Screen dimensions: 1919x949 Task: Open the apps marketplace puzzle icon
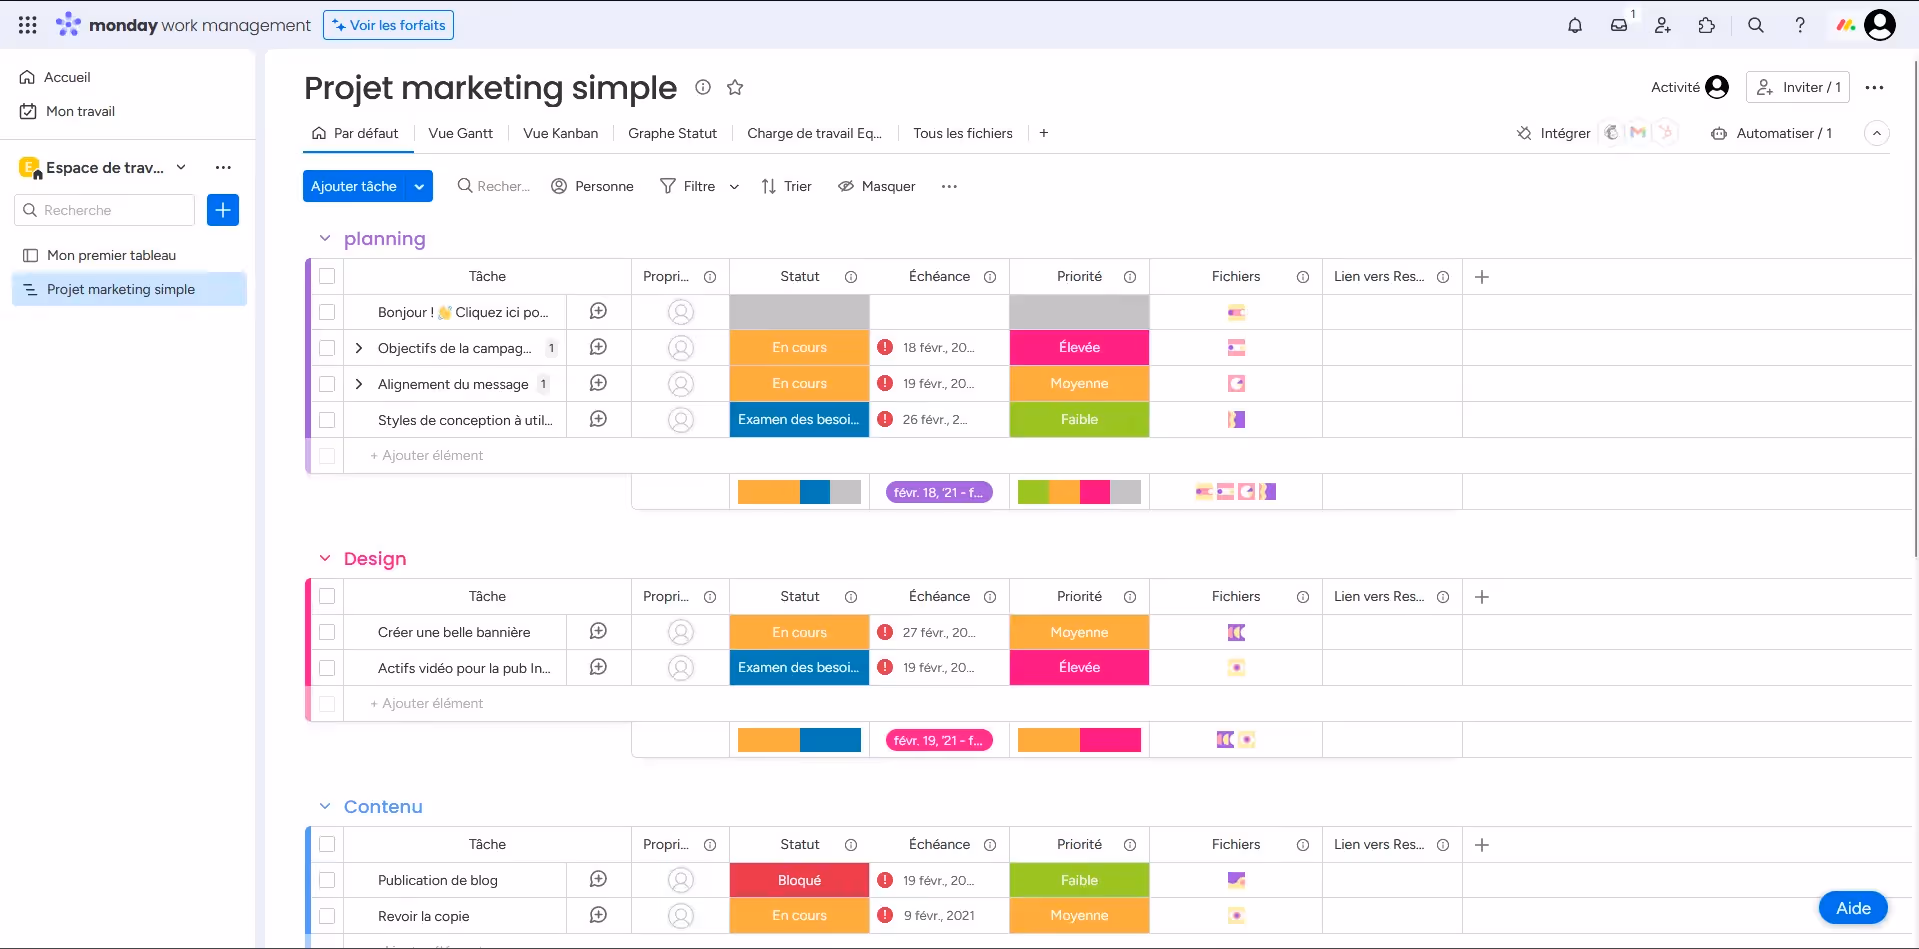1707,25
